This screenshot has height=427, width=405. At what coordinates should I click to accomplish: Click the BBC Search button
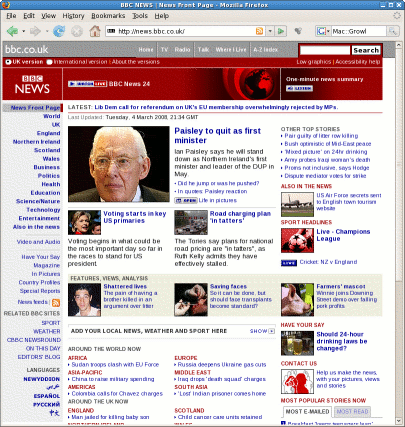click(x=366, y=50)
